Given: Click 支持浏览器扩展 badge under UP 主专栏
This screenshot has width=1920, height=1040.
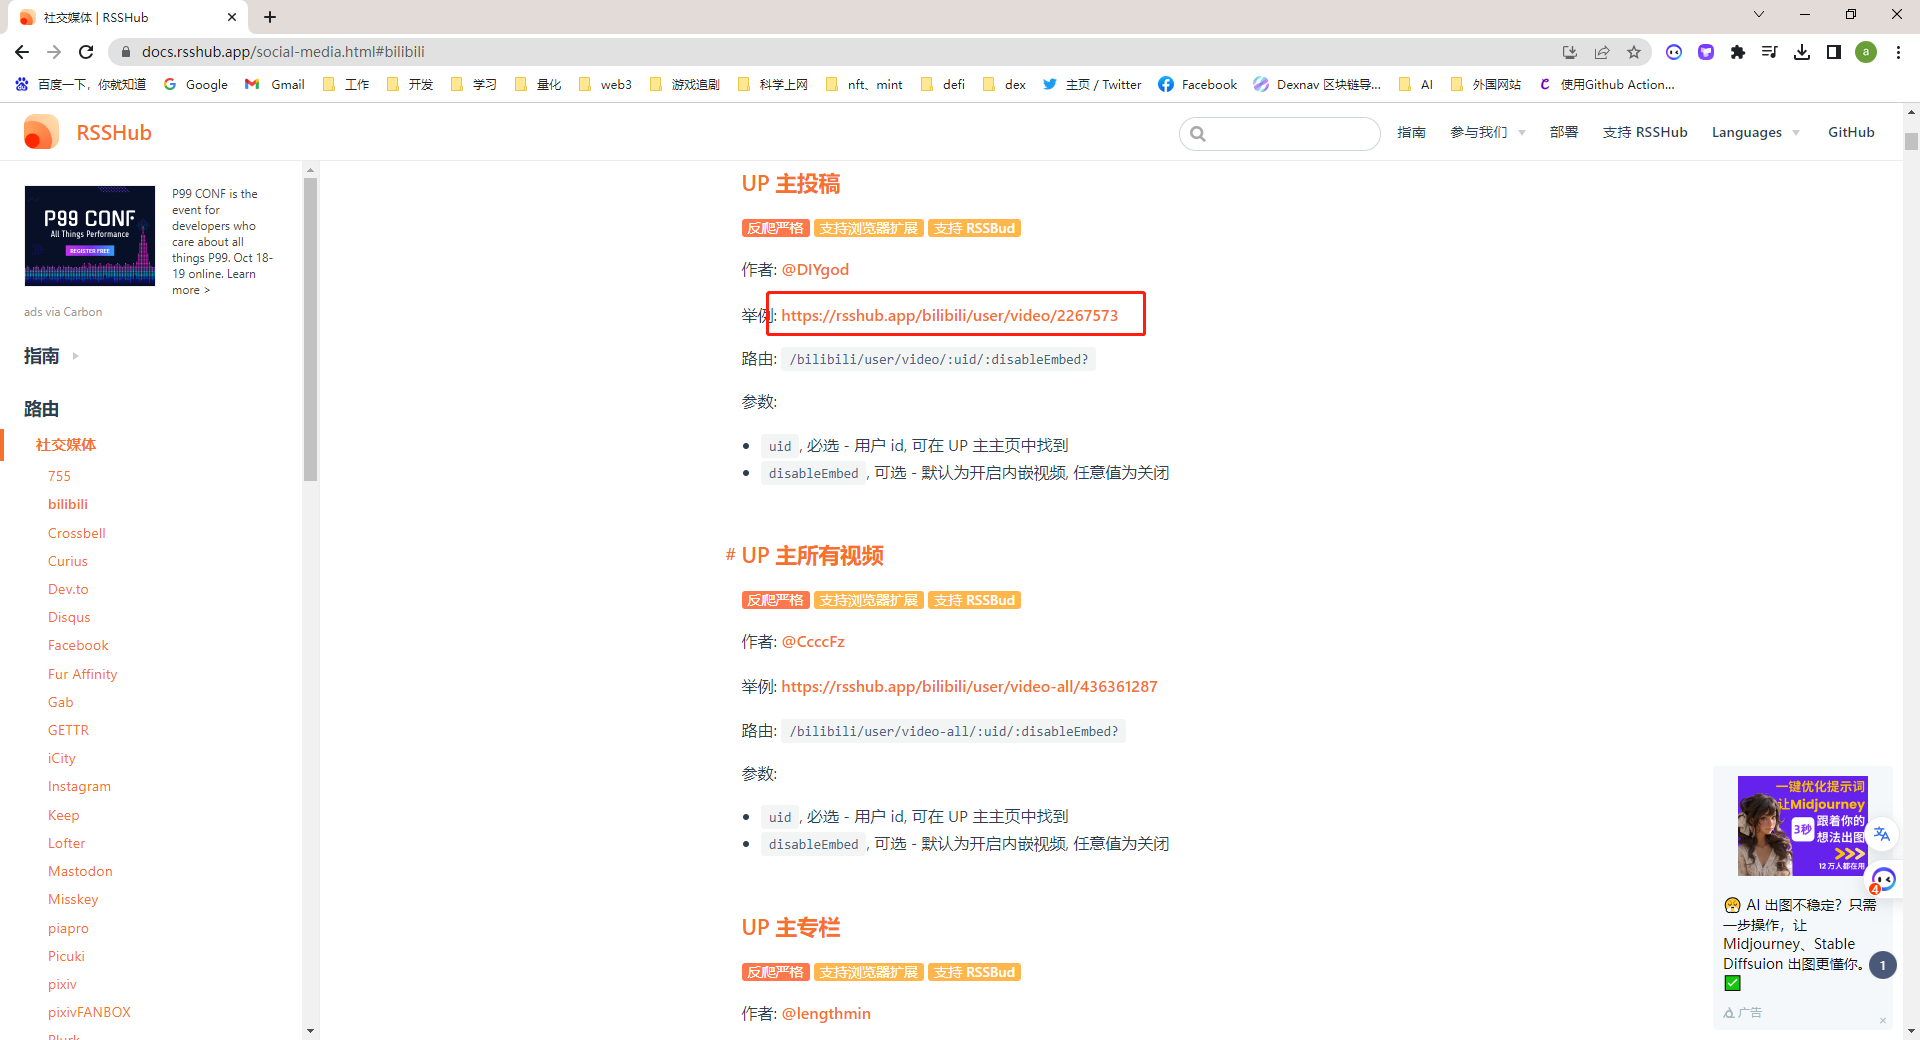Looking at the screenshot, I should 868,972.
